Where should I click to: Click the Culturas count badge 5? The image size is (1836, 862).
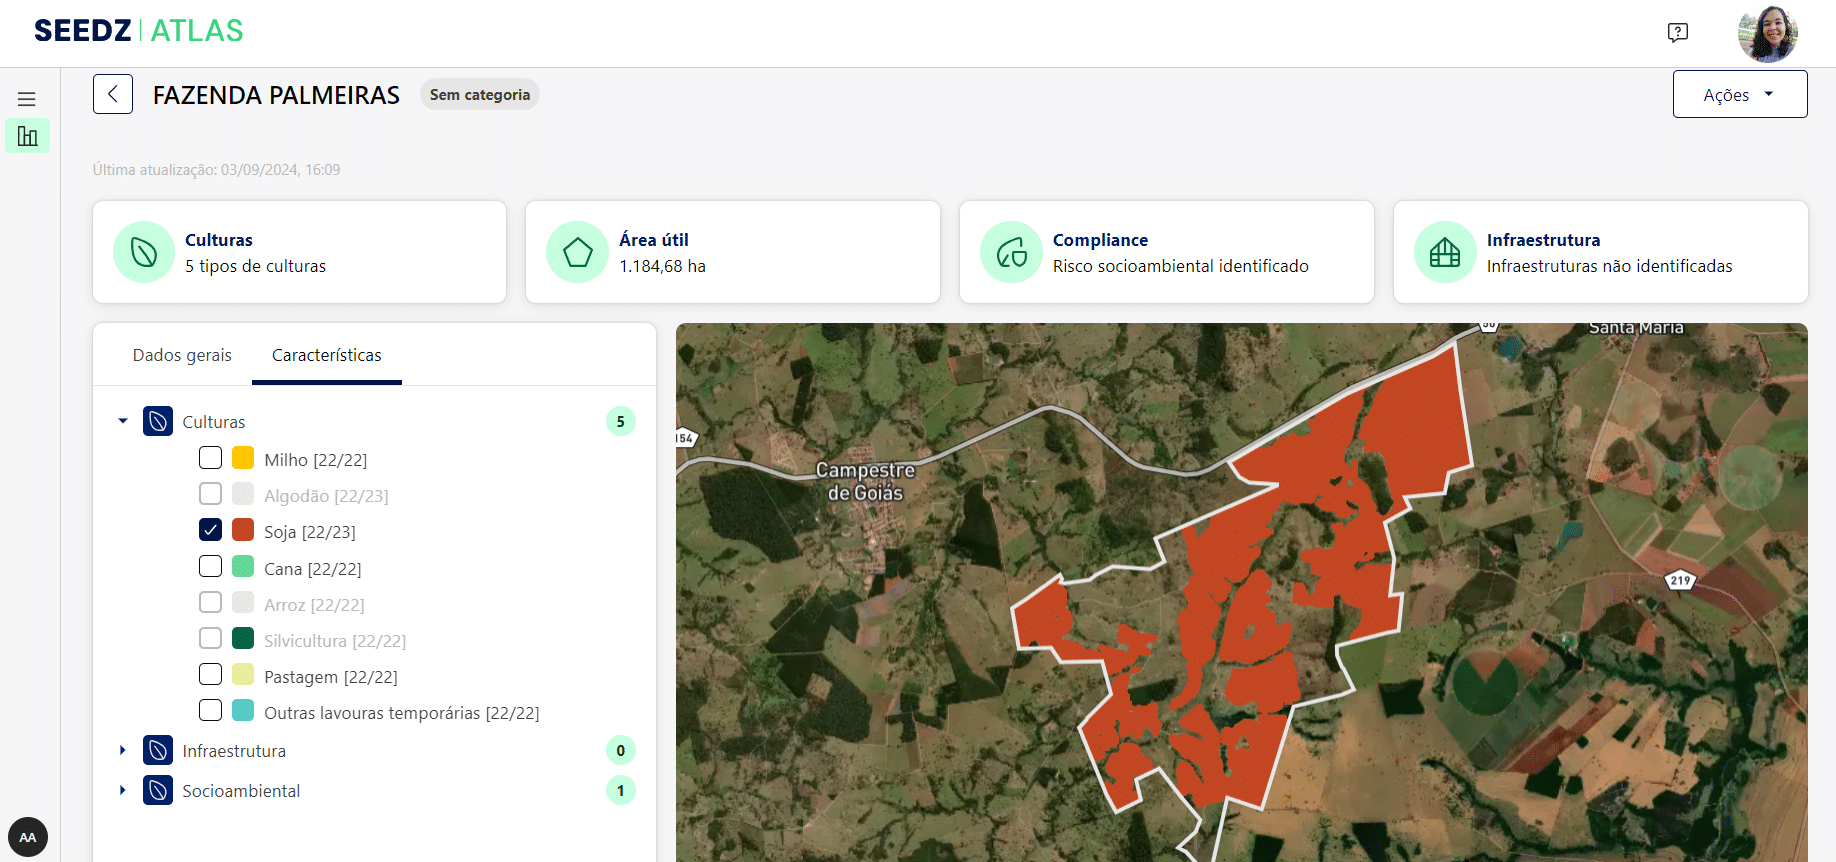click(621, 421)
